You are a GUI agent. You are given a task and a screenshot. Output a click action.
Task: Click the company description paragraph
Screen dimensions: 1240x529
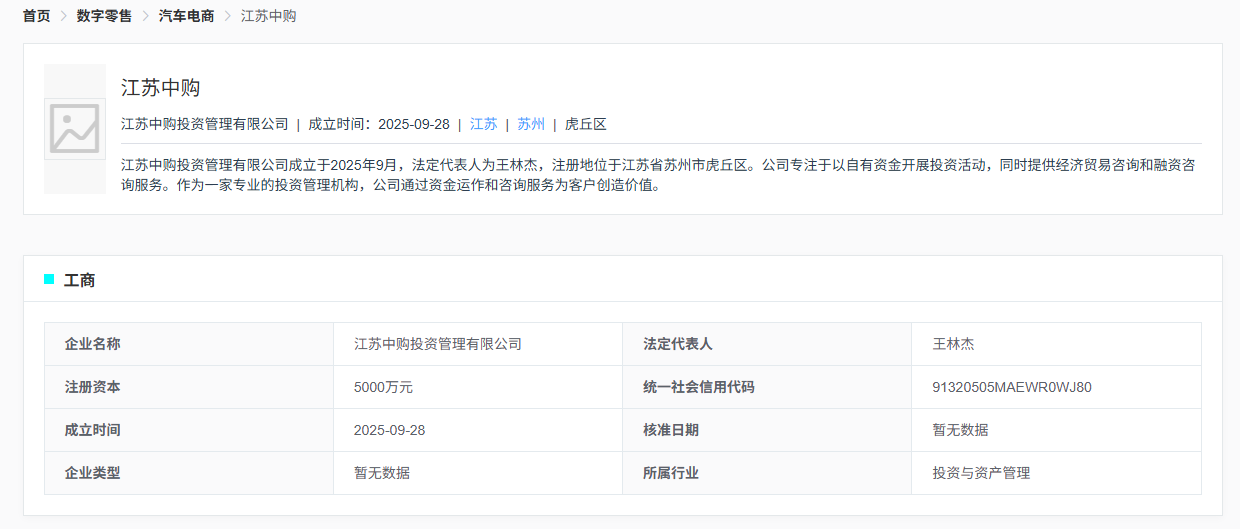pyautogui.click(x=660, y=175)
